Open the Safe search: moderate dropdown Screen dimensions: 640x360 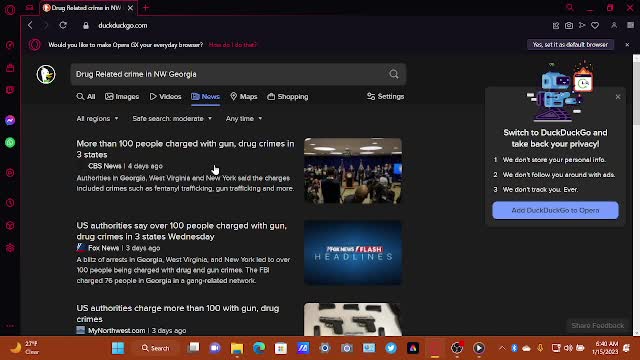[172, 118]
